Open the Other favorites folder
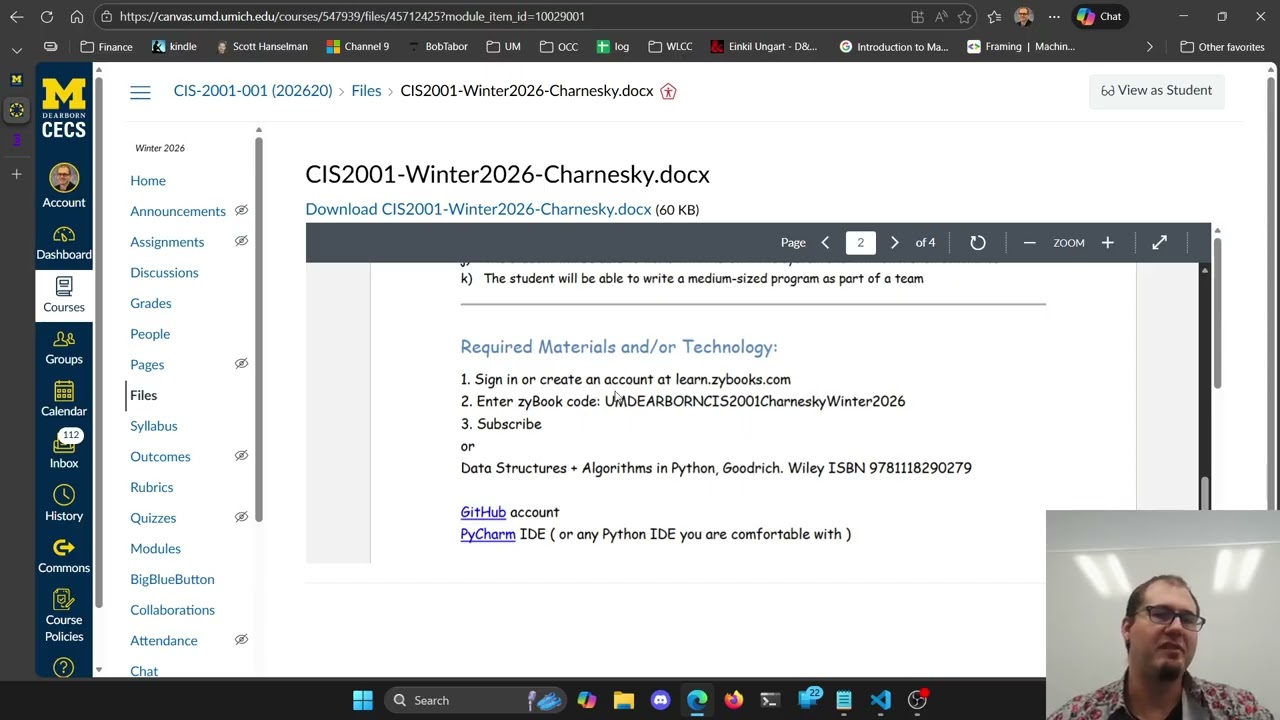The height and width of the screenshot is (720, 1280). point(1222,46)
